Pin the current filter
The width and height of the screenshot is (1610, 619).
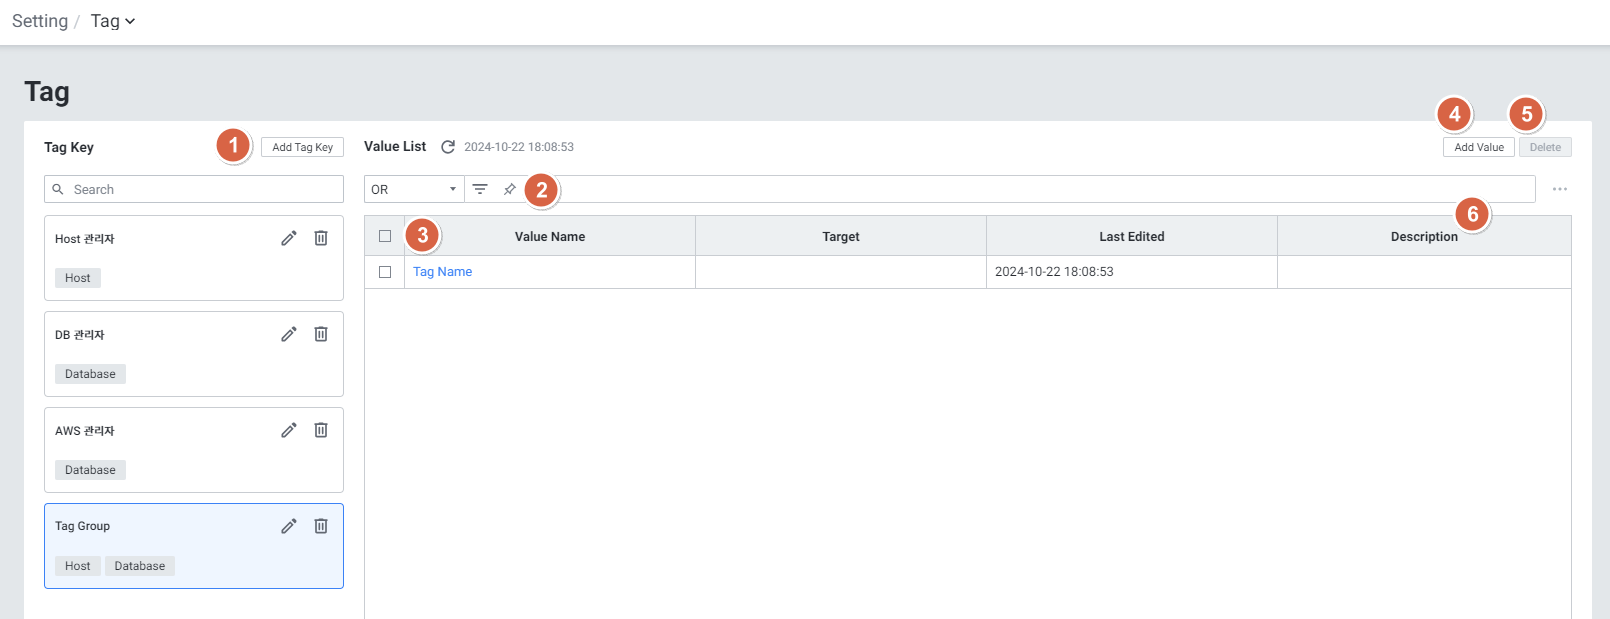pyautogui.click(x=510, y=189)
